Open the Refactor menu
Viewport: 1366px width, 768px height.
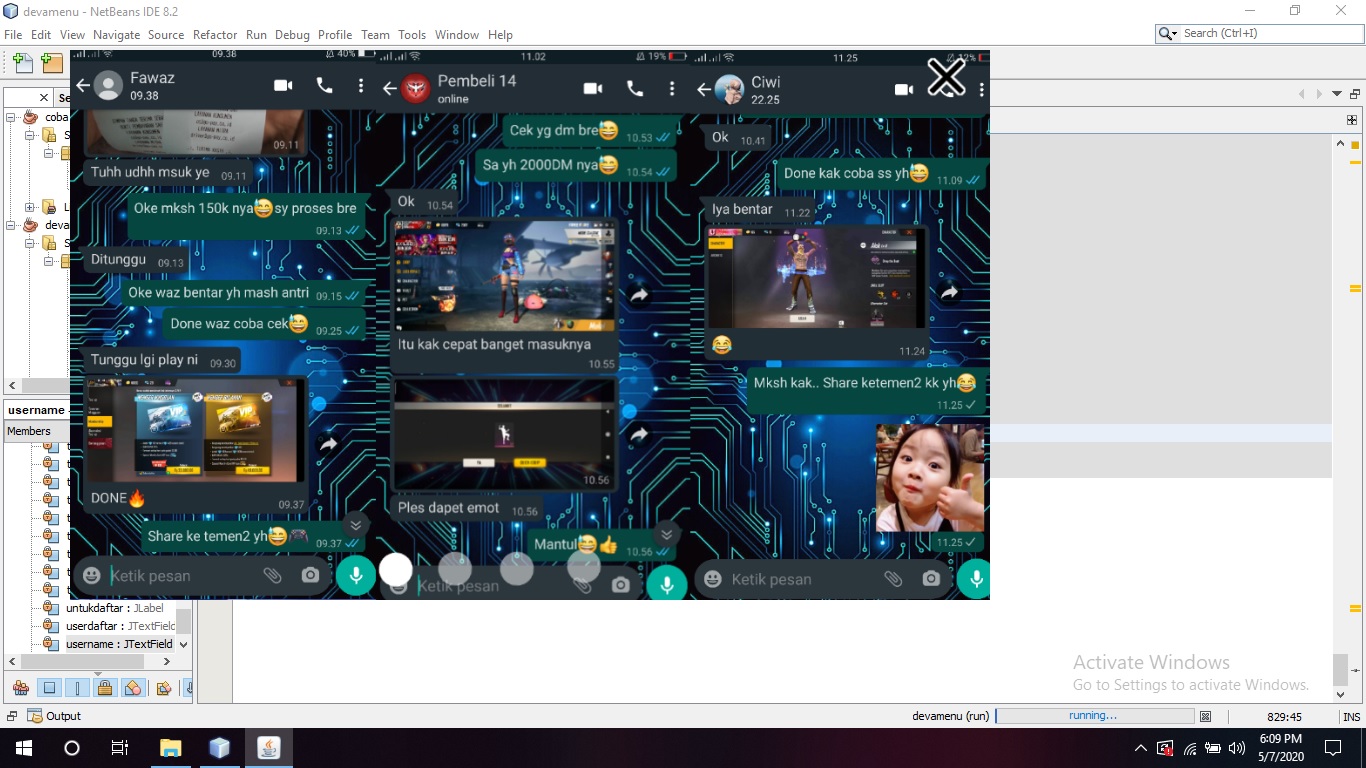[215, 34]
